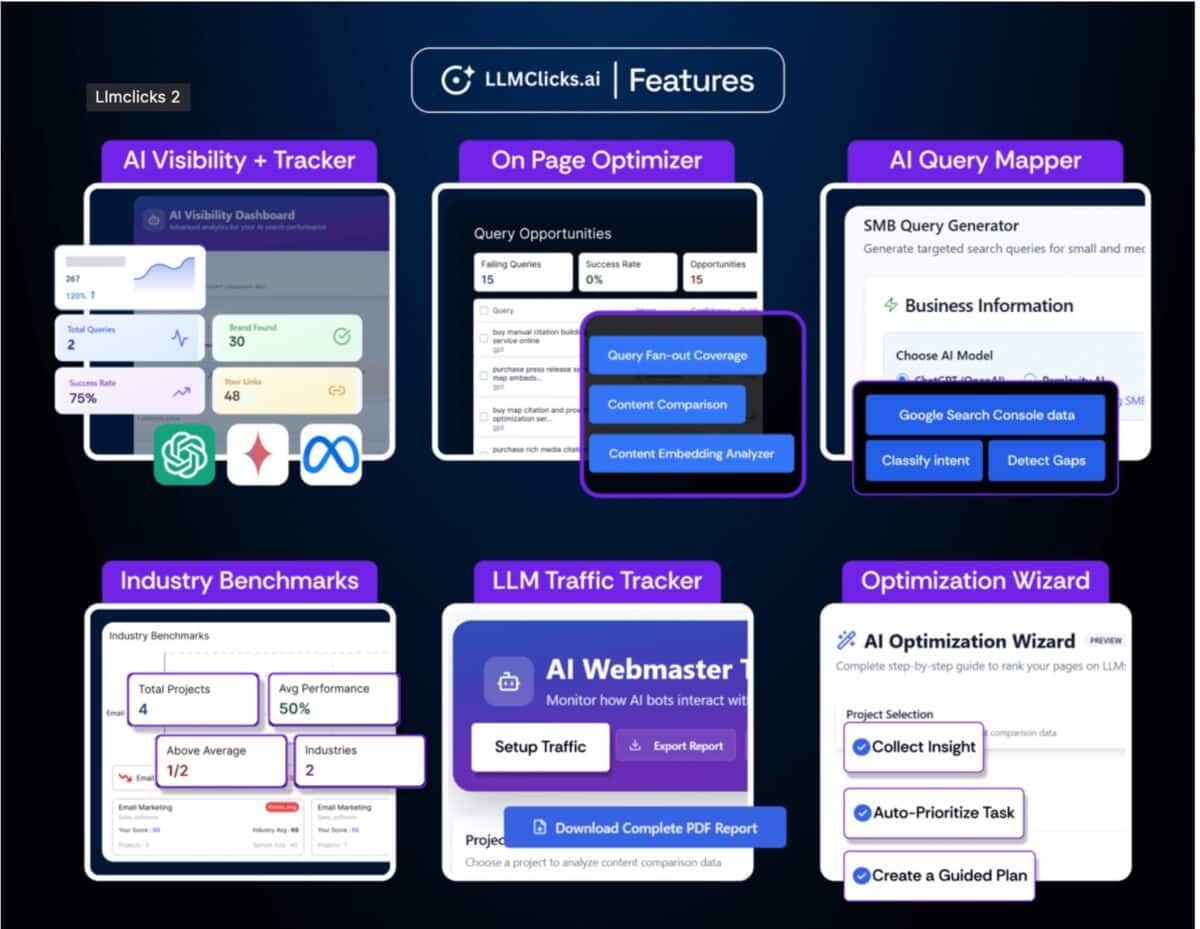The image size is (1200, 929).
Task: Click the Google Search Console data button
Action: [986, 415]
